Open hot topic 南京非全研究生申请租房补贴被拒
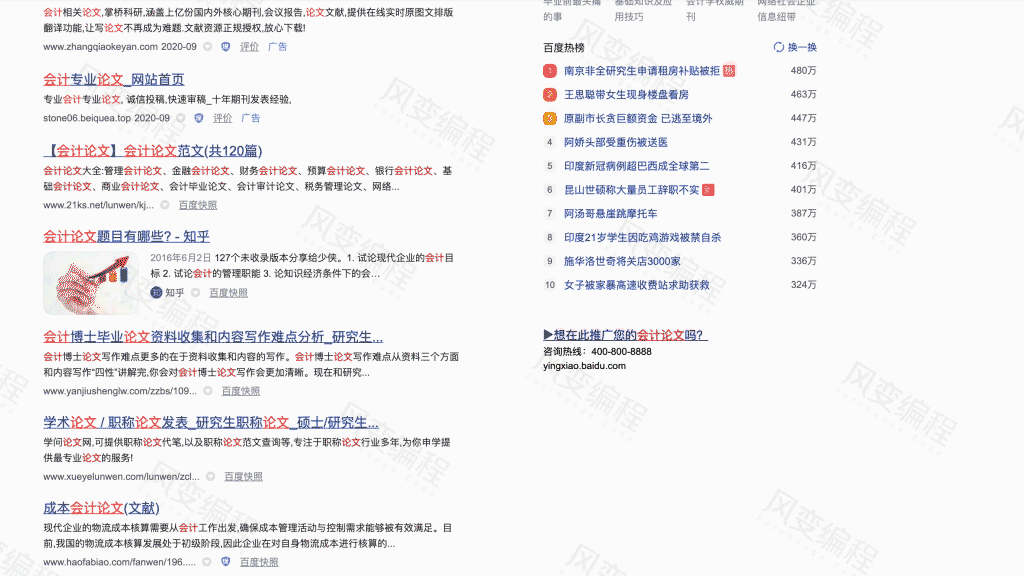This screenshot has height=576, width=1024. (x=642, y=71)
